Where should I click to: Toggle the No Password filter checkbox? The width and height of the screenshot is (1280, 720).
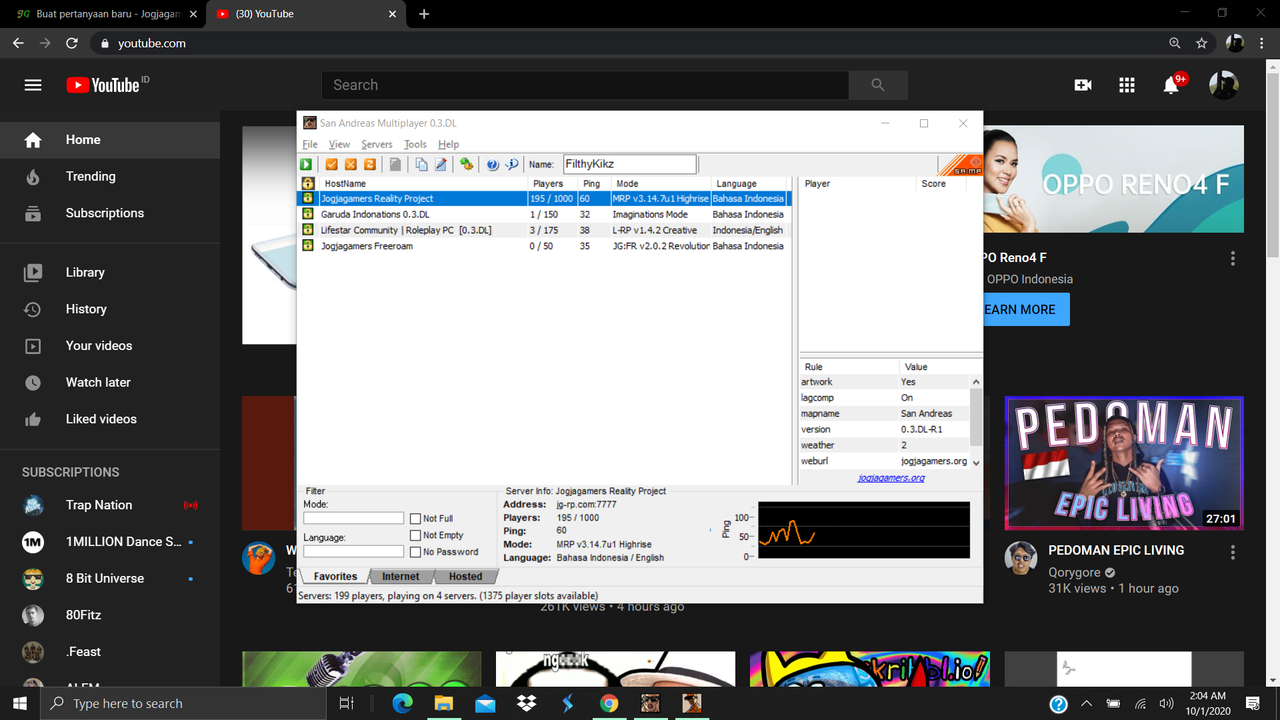[415, 552]
